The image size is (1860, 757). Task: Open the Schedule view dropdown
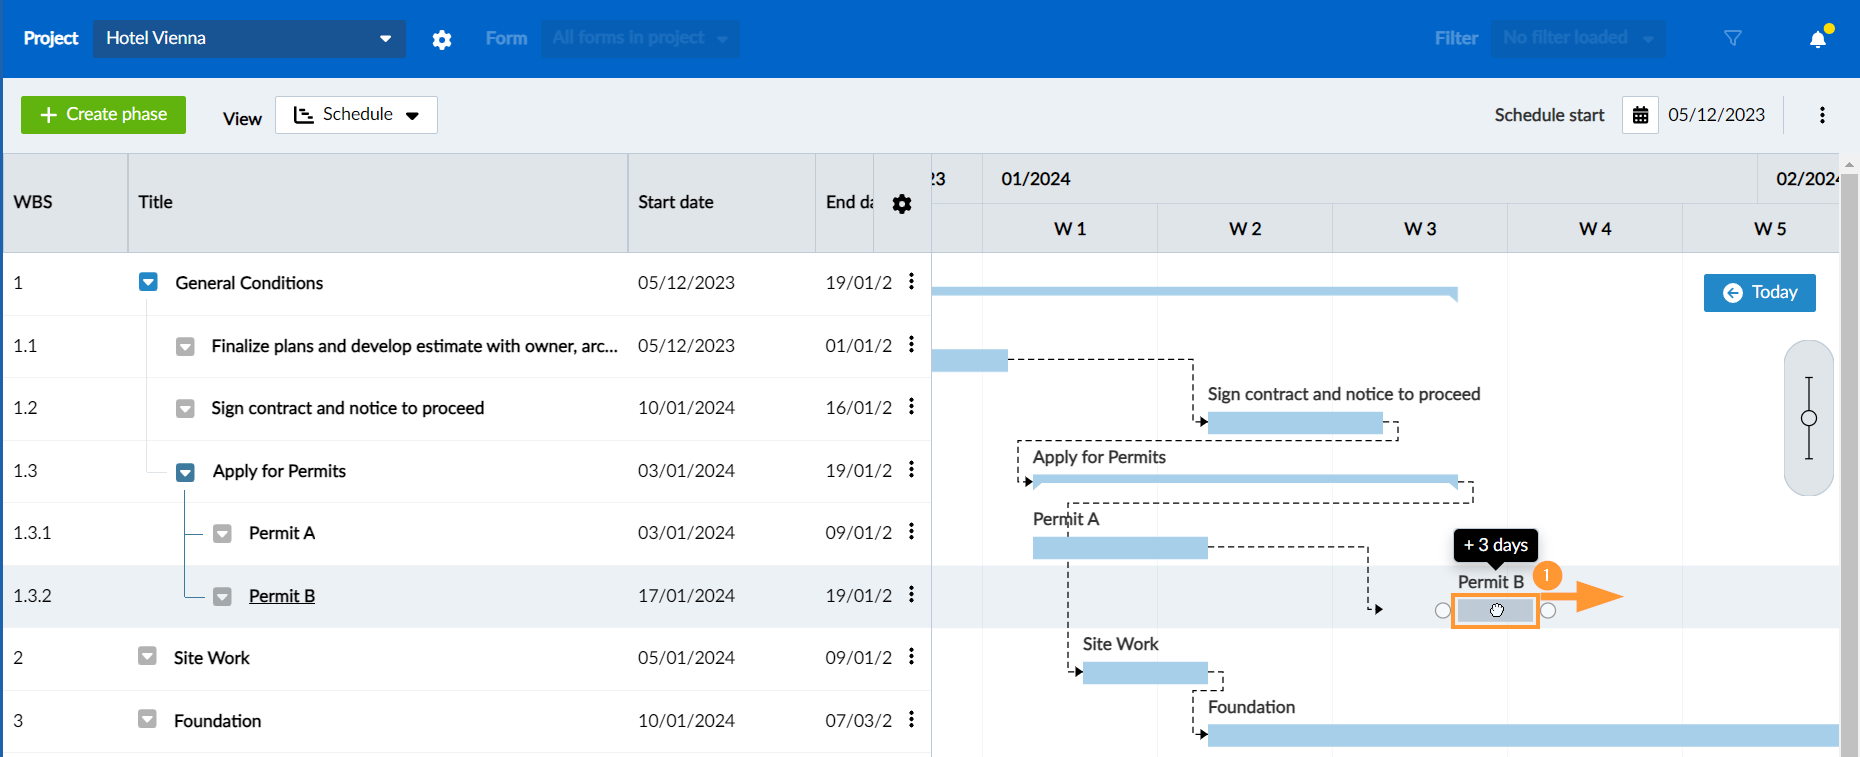(x=356, y=115)
